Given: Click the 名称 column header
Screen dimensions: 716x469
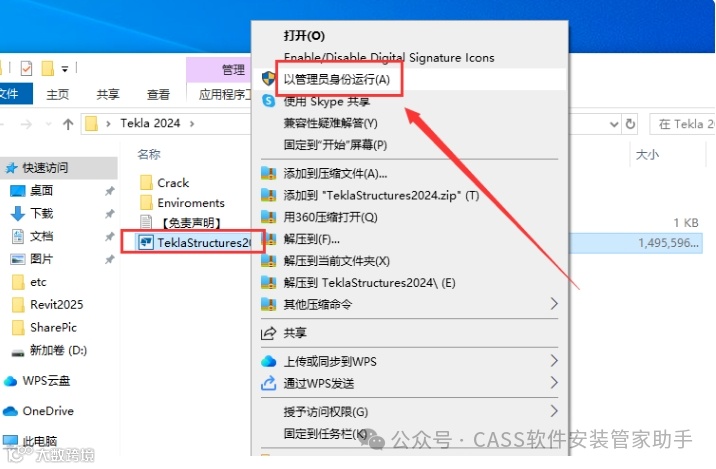Looking at the screenshot, I should point(149,154).
